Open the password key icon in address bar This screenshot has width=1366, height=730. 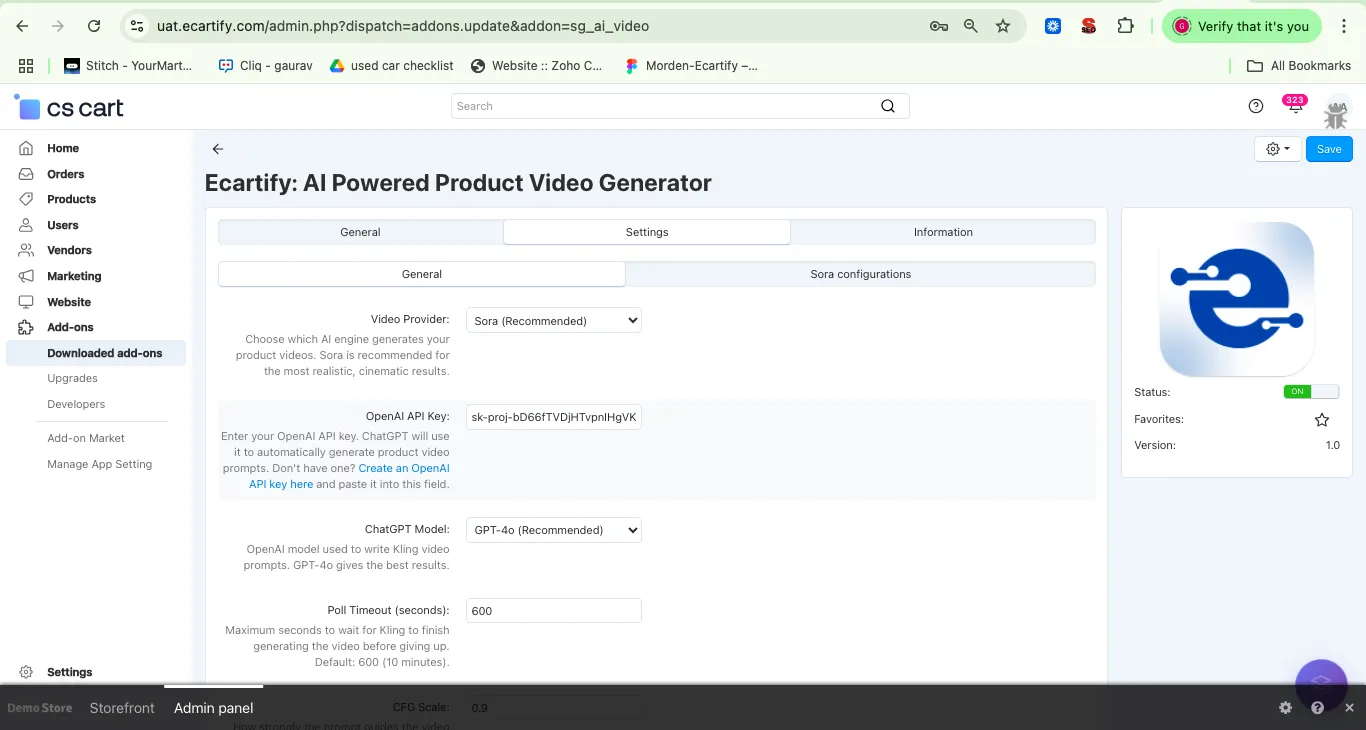click(938, 27)
